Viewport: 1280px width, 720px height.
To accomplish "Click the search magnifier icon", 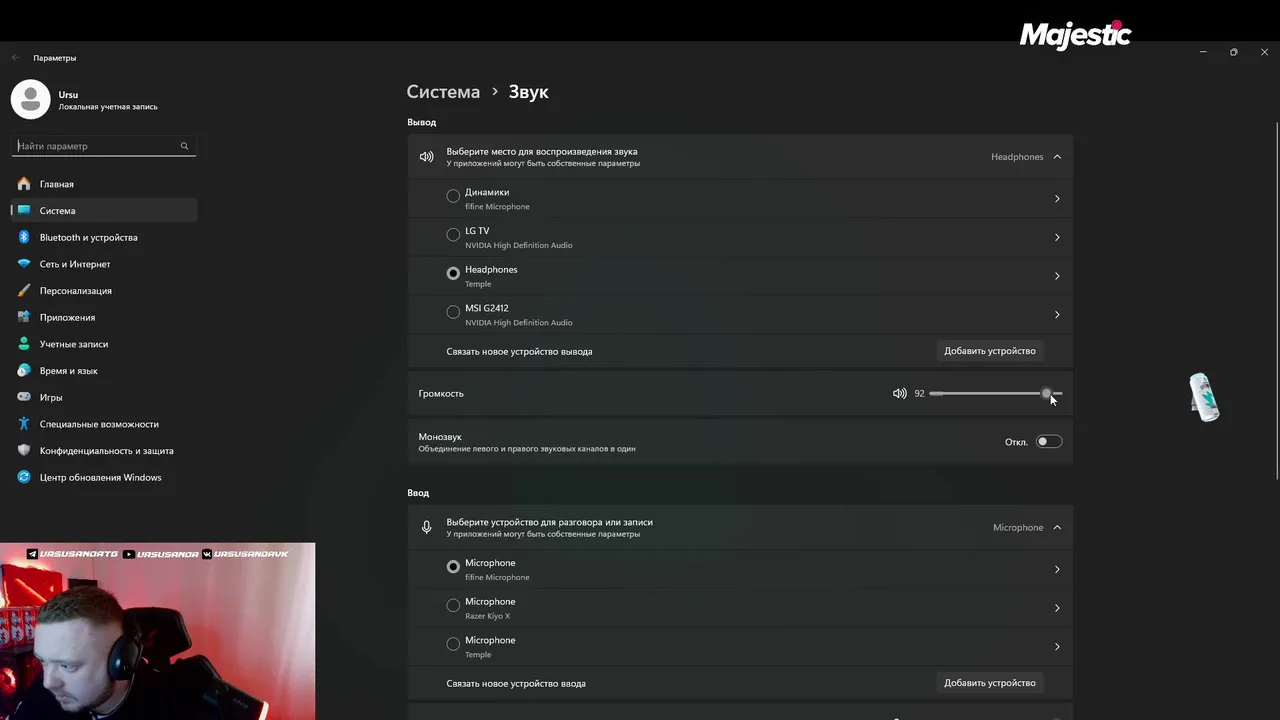I will pyautogui.click(x=184, y=146).
